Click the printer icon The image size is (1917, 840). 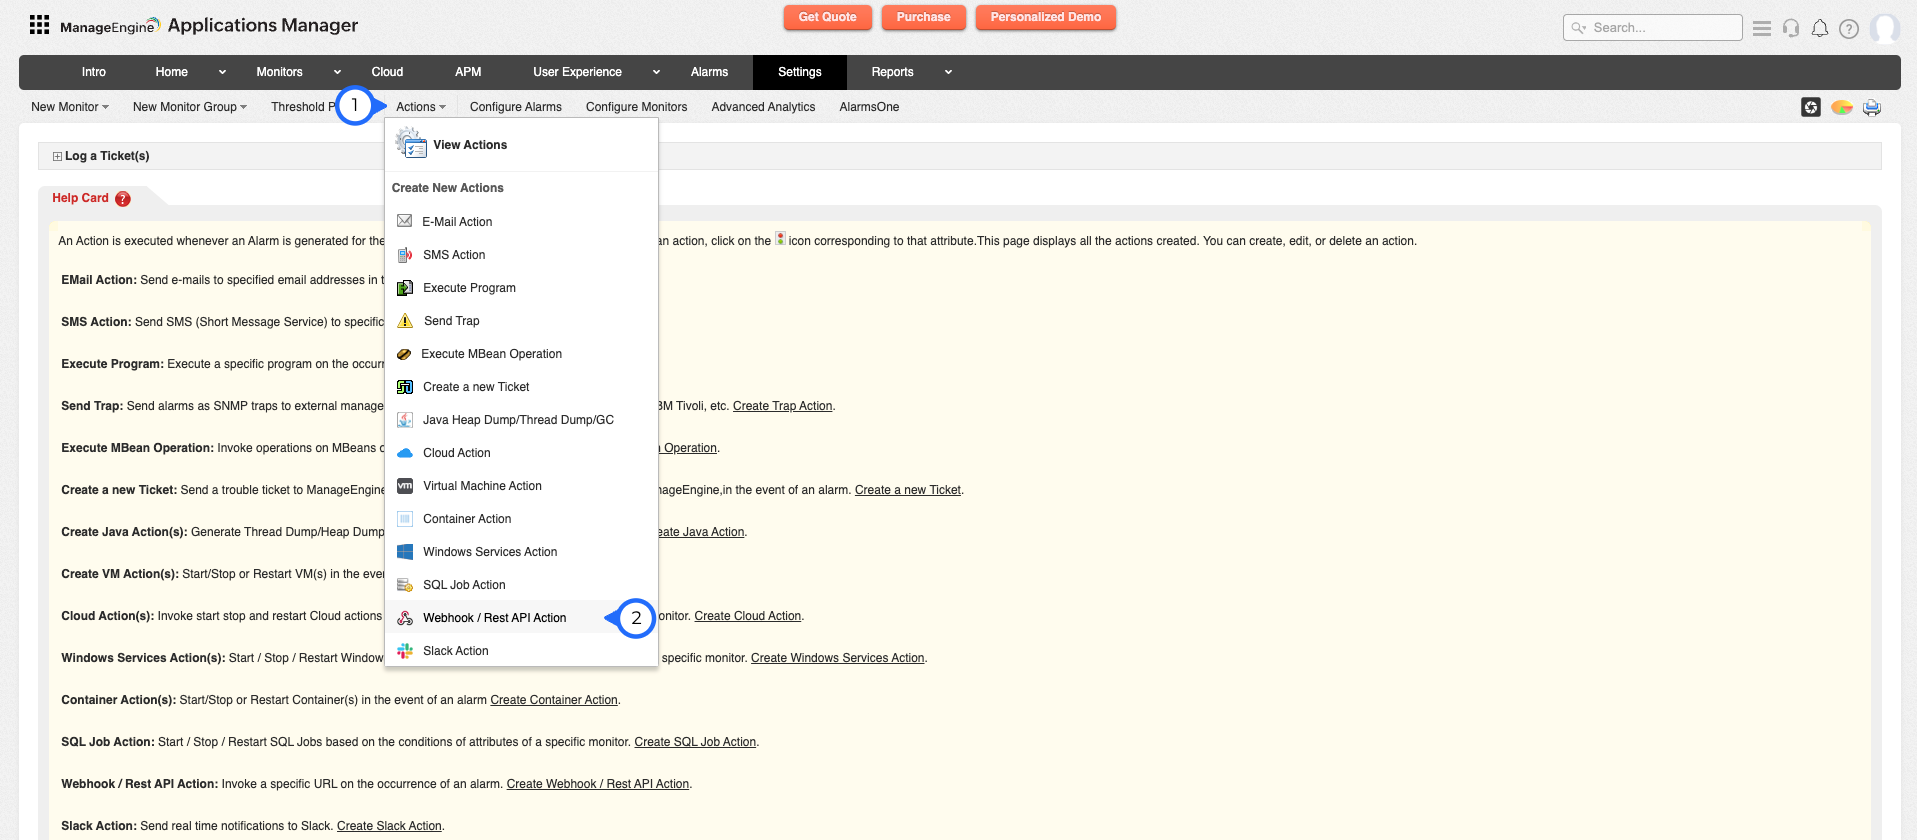(1872, 107)
